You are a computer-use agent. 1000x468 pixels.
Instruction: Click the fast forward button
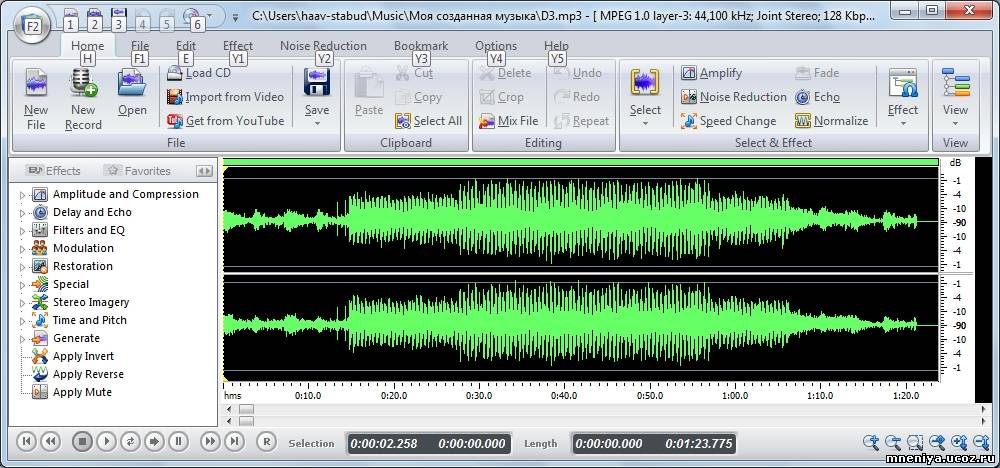(x=210, y=441)
